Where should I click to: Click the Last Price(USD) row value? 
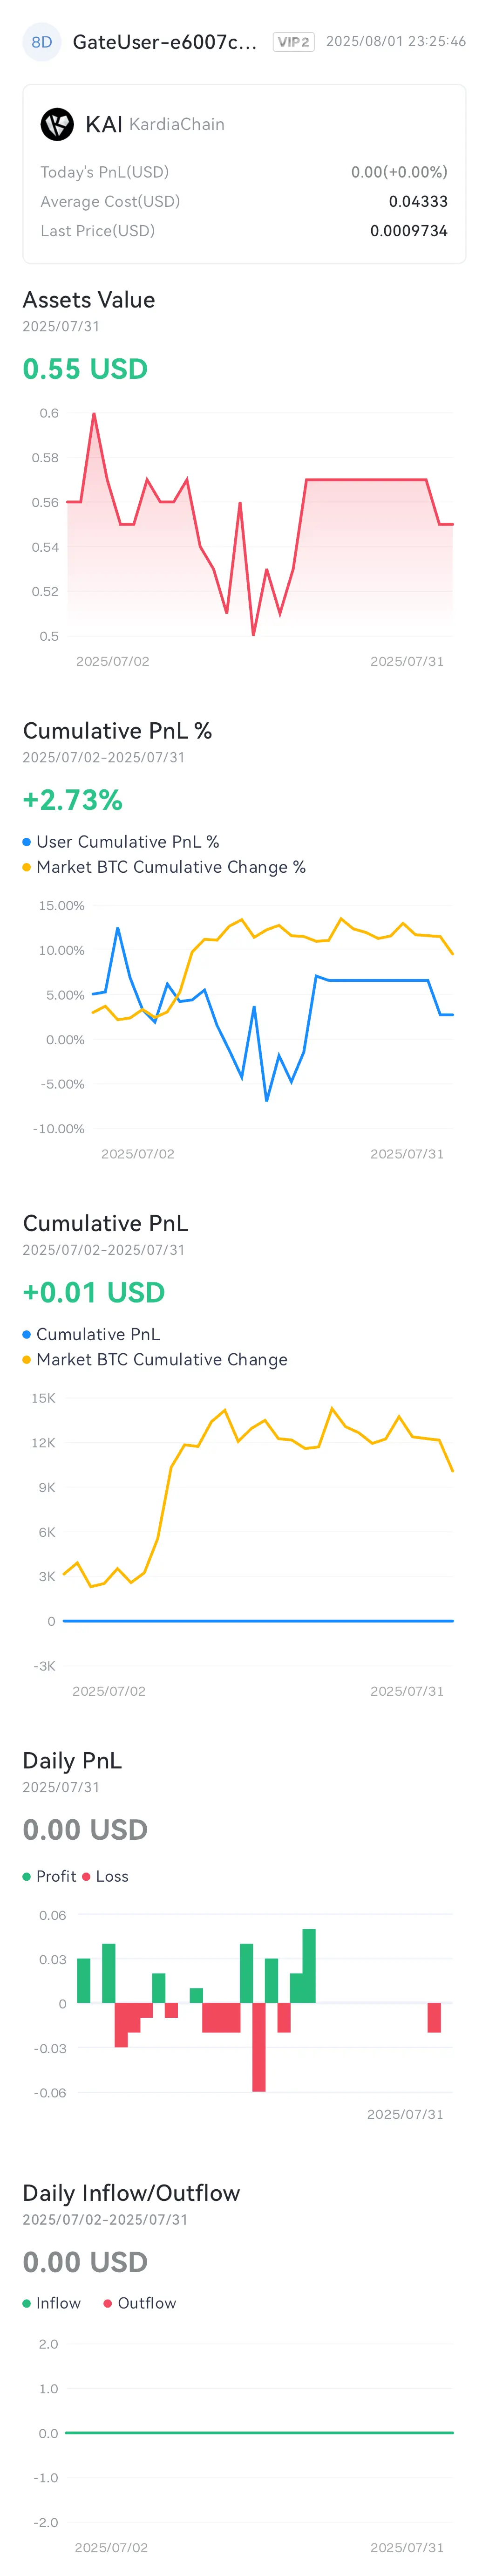[409, 231]
